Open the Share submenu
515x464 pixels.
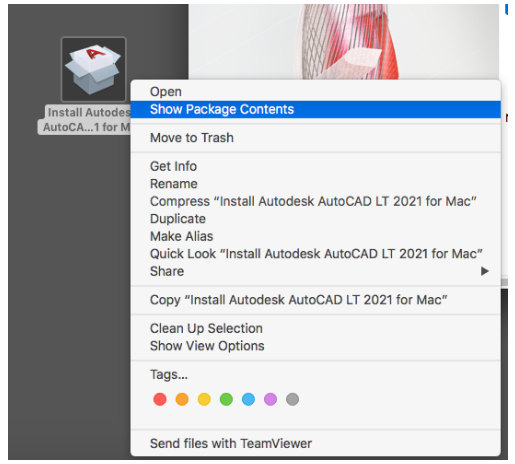(x=316, y=271)
